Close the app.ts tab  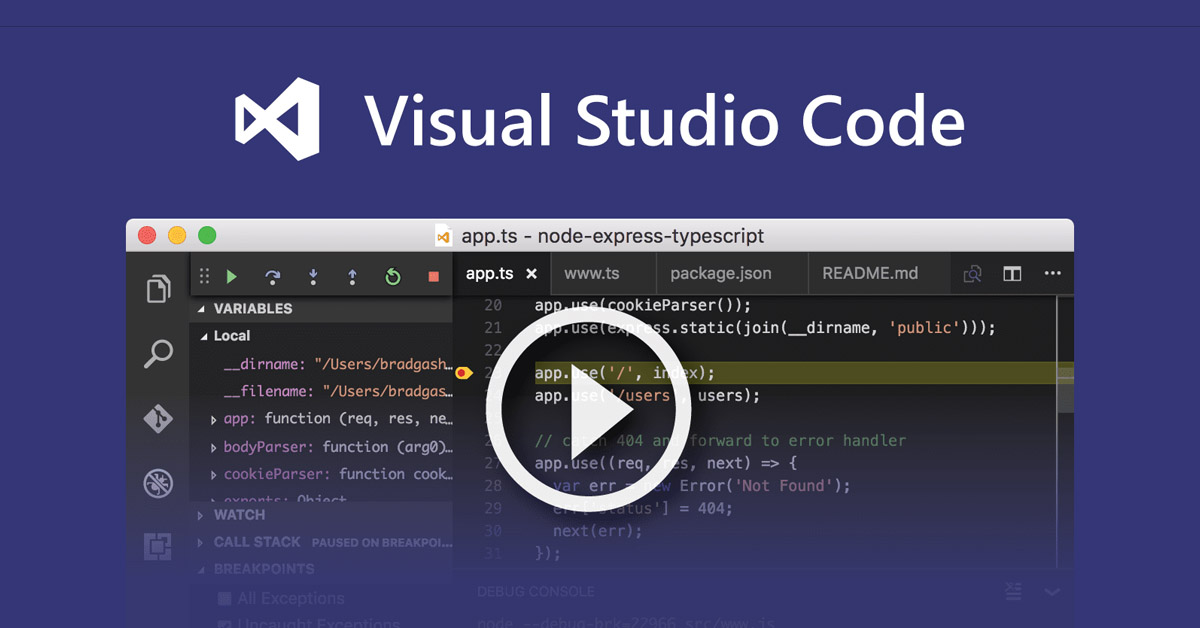pyautogui.click(x=532, y=274)
